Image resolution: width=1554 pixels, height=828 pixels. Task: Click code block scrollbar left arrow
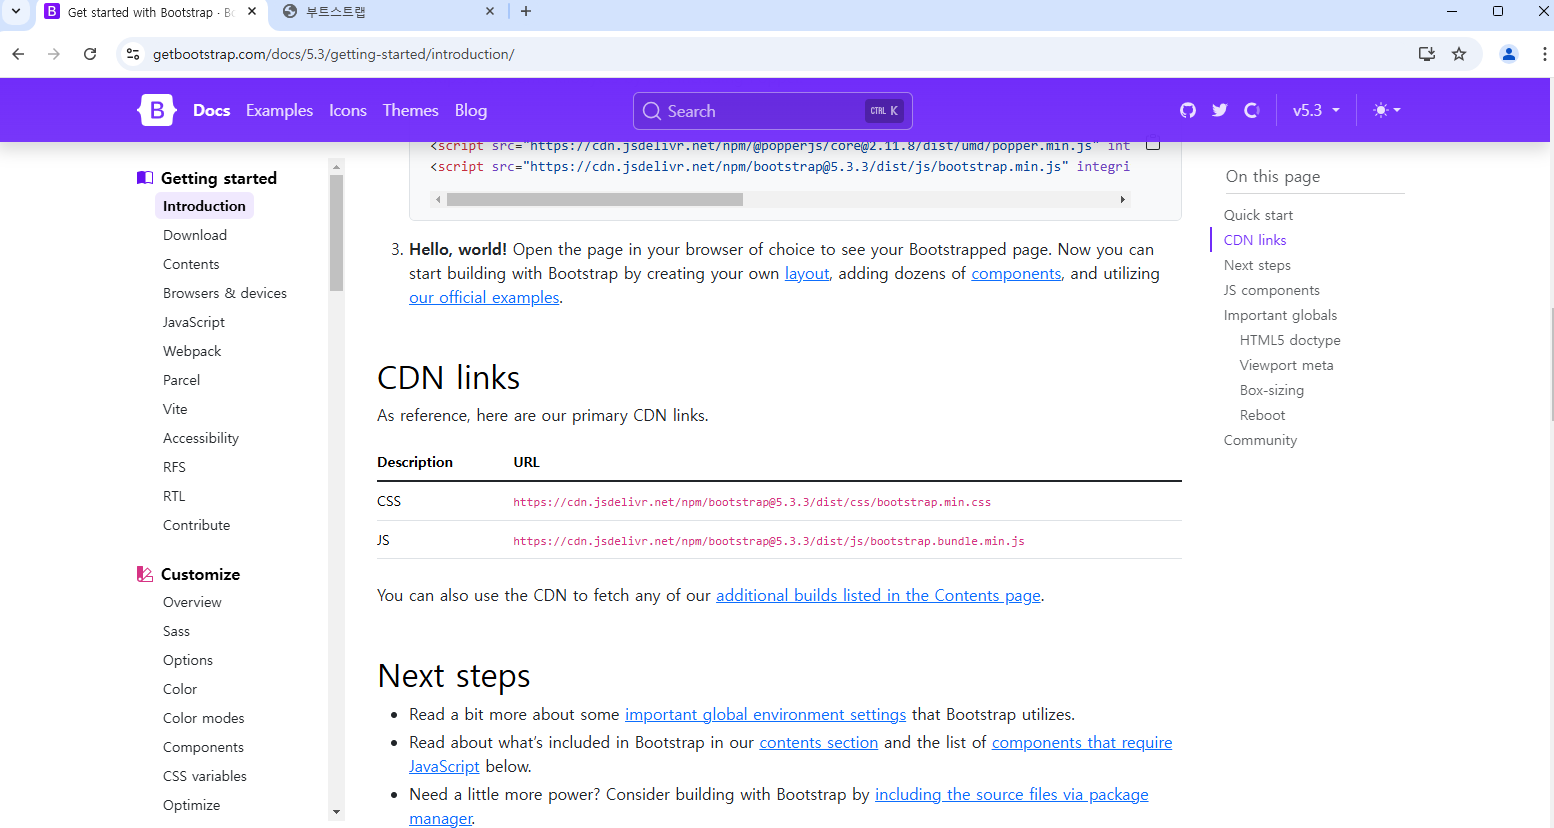[x=438, y=200]
